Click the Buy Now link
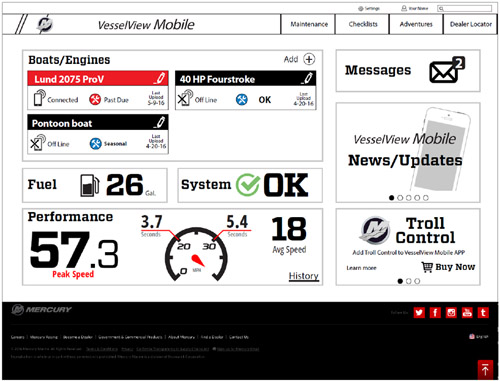This screenshot has width=500, height=381. pyautogui.click(x=455, y=267)
